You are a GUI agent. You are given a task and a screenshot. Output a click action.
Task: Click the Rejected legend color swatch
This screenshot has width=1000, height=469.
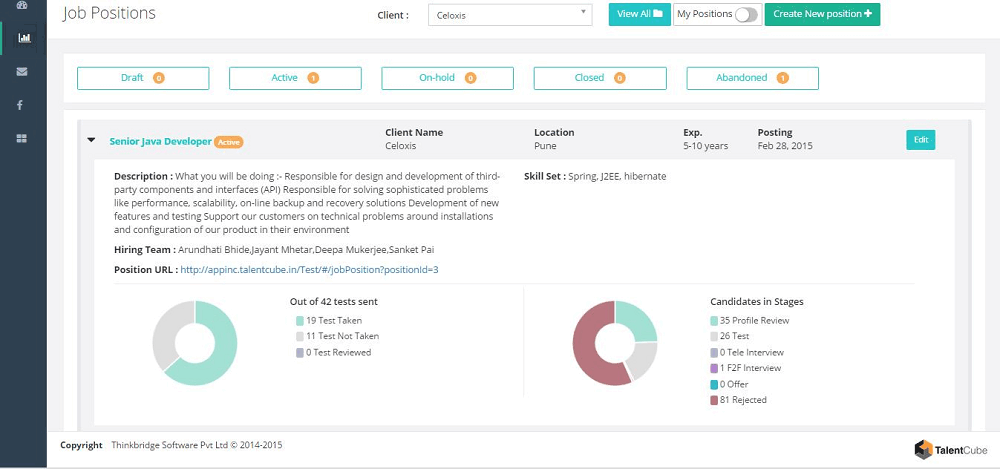coord(714,400)
